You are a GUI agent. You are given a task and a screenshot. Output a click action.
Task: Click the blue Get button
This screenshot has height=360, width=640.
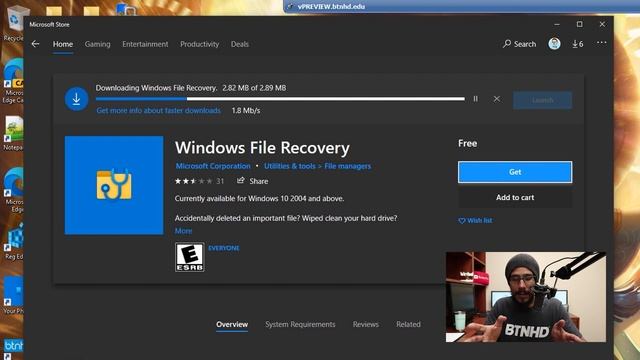pyautogui.click(x=515, y=172)
